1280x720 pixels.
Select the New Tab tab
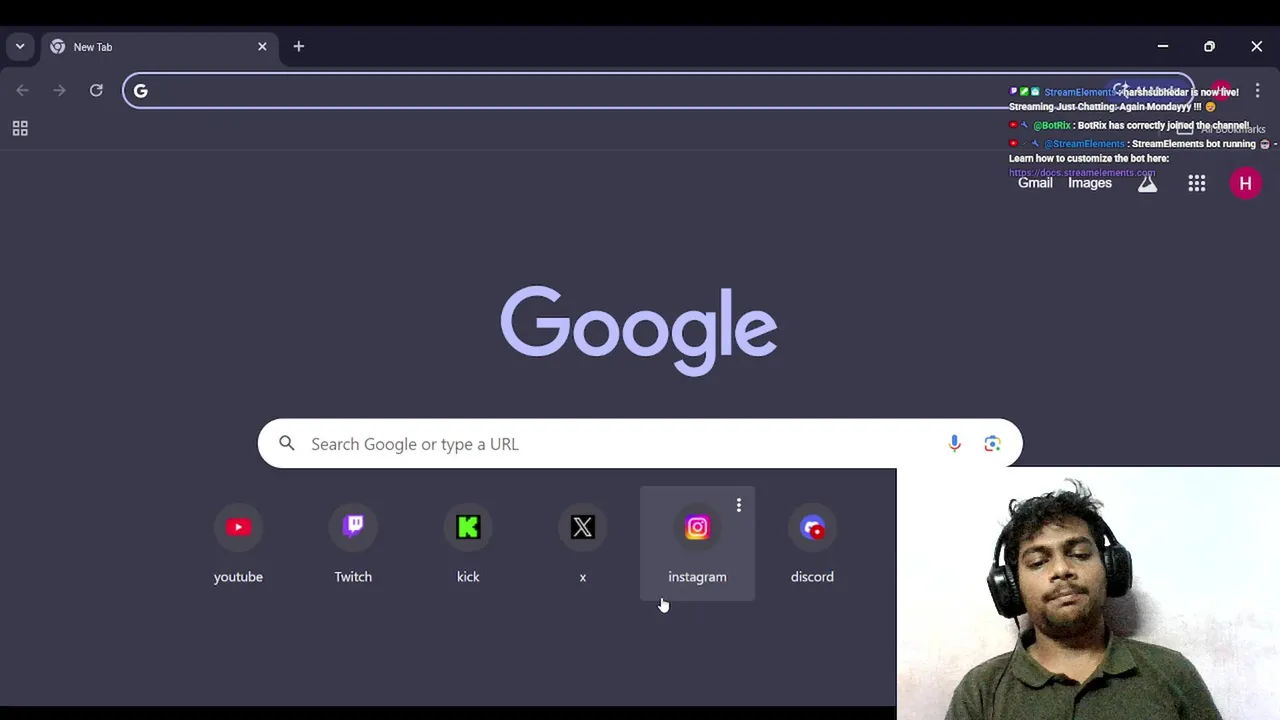(x=160, y=47)
